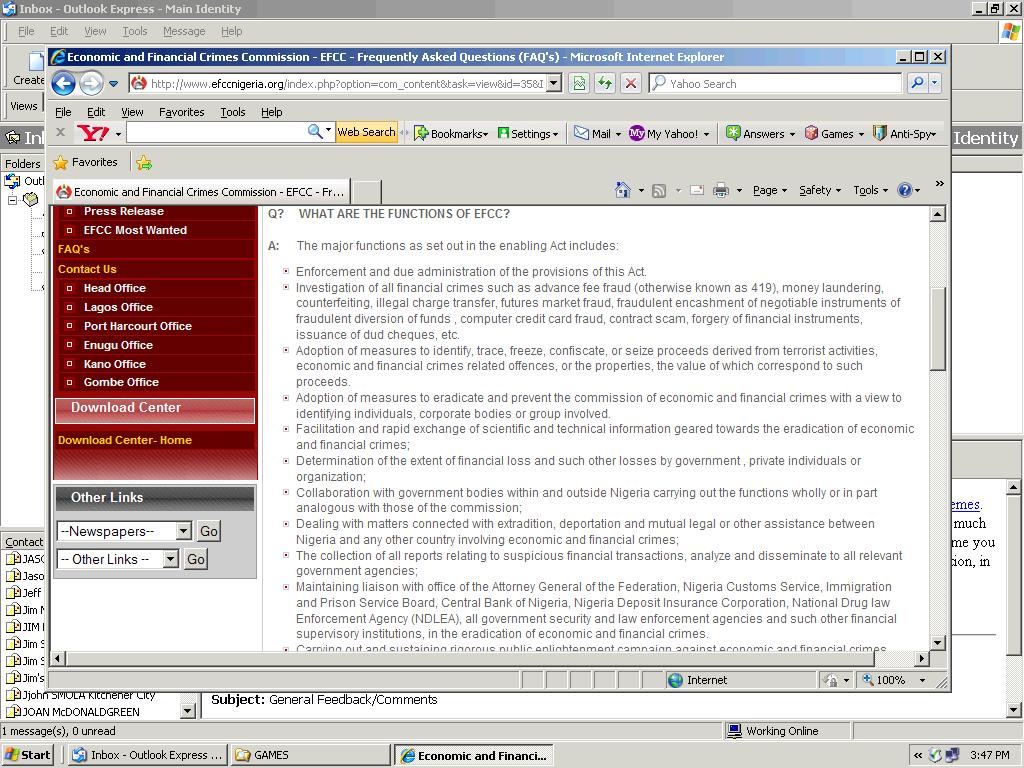This screenshot has height=768, width=1024.
Task: Open Anti-Spy from the Yahoo toolbar
Action: tap(905, 134)
